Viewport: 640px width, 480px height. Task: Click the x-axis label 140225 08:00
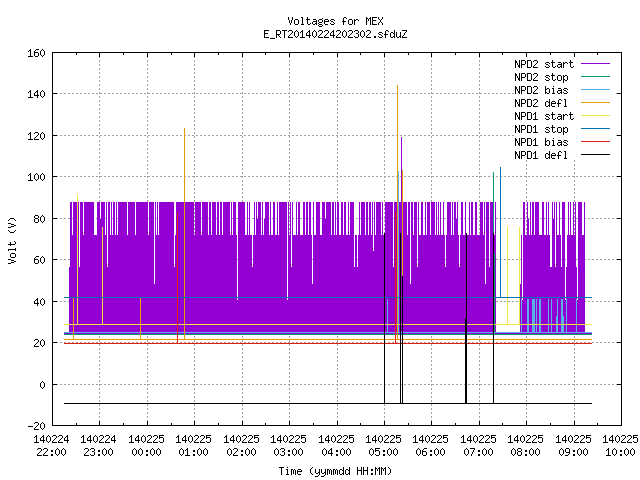(x=525, y=446)
